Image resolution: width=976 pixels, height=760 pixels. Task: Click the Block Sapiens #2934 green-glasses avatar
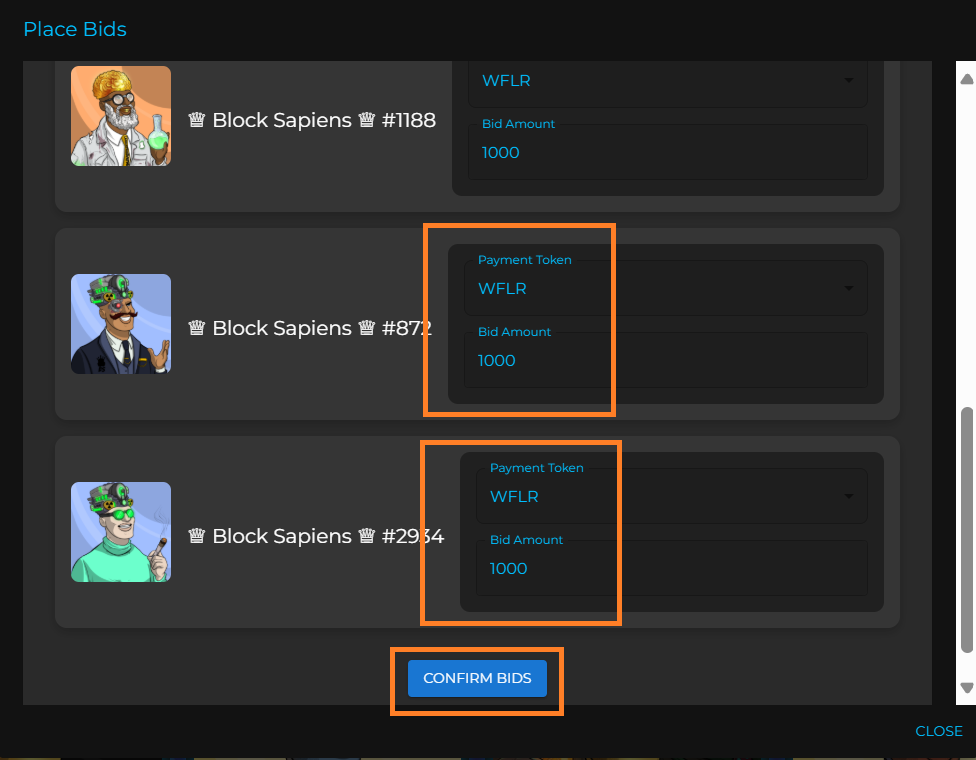121,532
